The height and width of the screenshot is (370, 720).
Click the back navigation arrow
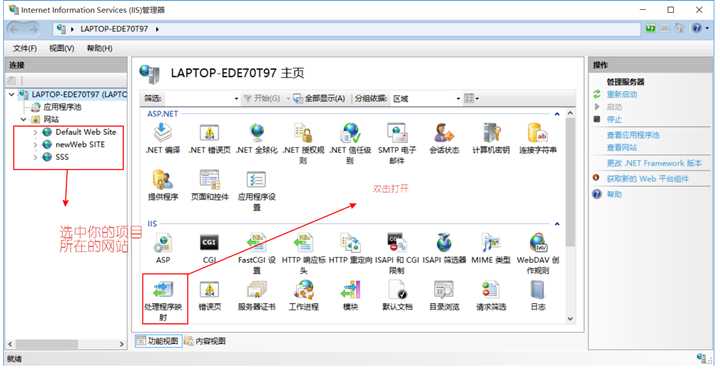coord(15,29)
